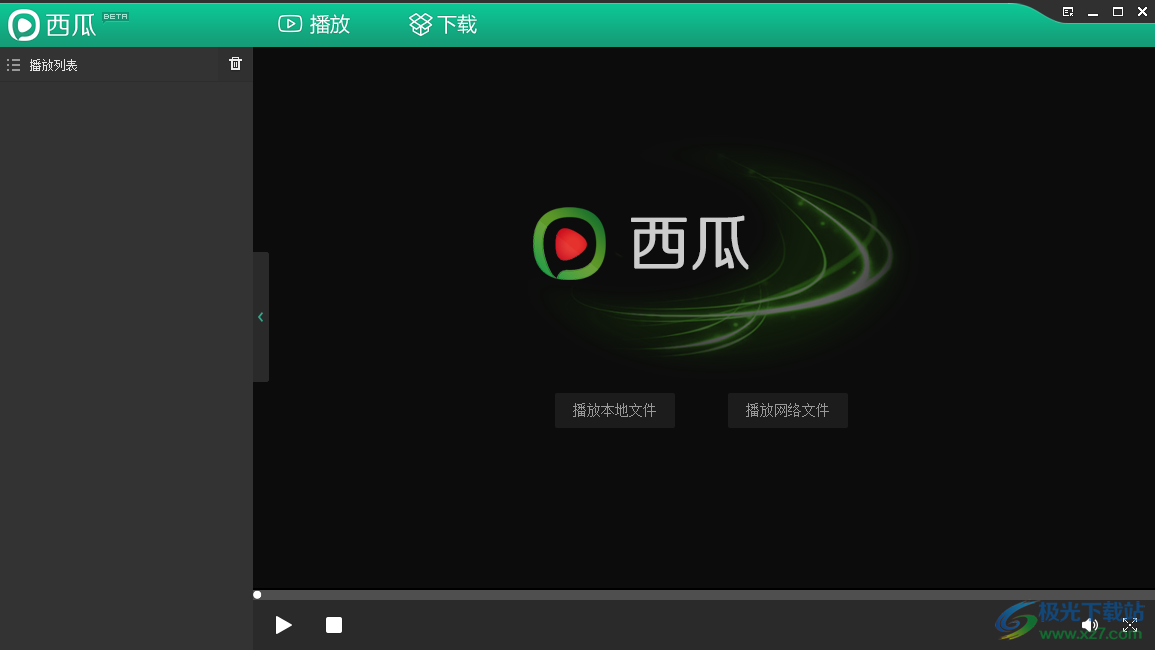Open the app menu icon beside minimize
The height and width of the screenshot is (650, 1155).
click(1067, 11)
